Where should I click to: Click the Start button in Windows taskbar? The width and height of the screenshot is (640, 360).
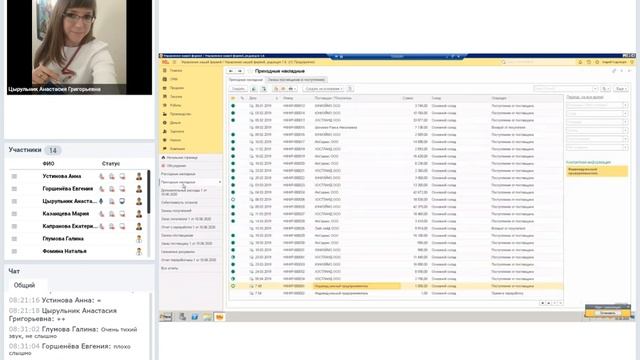166,317
